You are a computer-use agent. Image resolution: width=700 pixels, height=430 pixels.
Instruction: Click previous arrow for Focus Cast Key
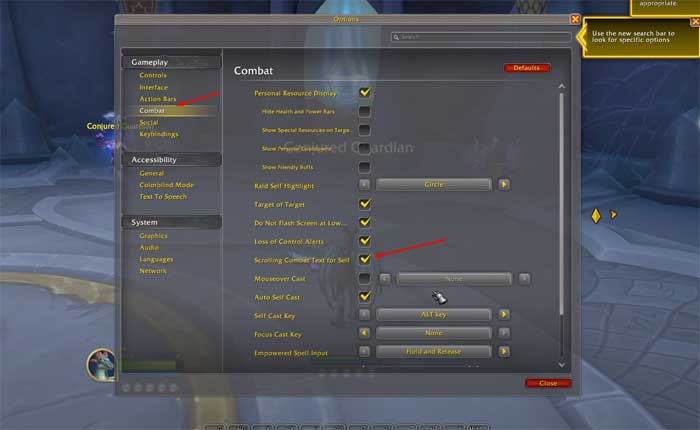pyautogui.click(x=364, y=333)
